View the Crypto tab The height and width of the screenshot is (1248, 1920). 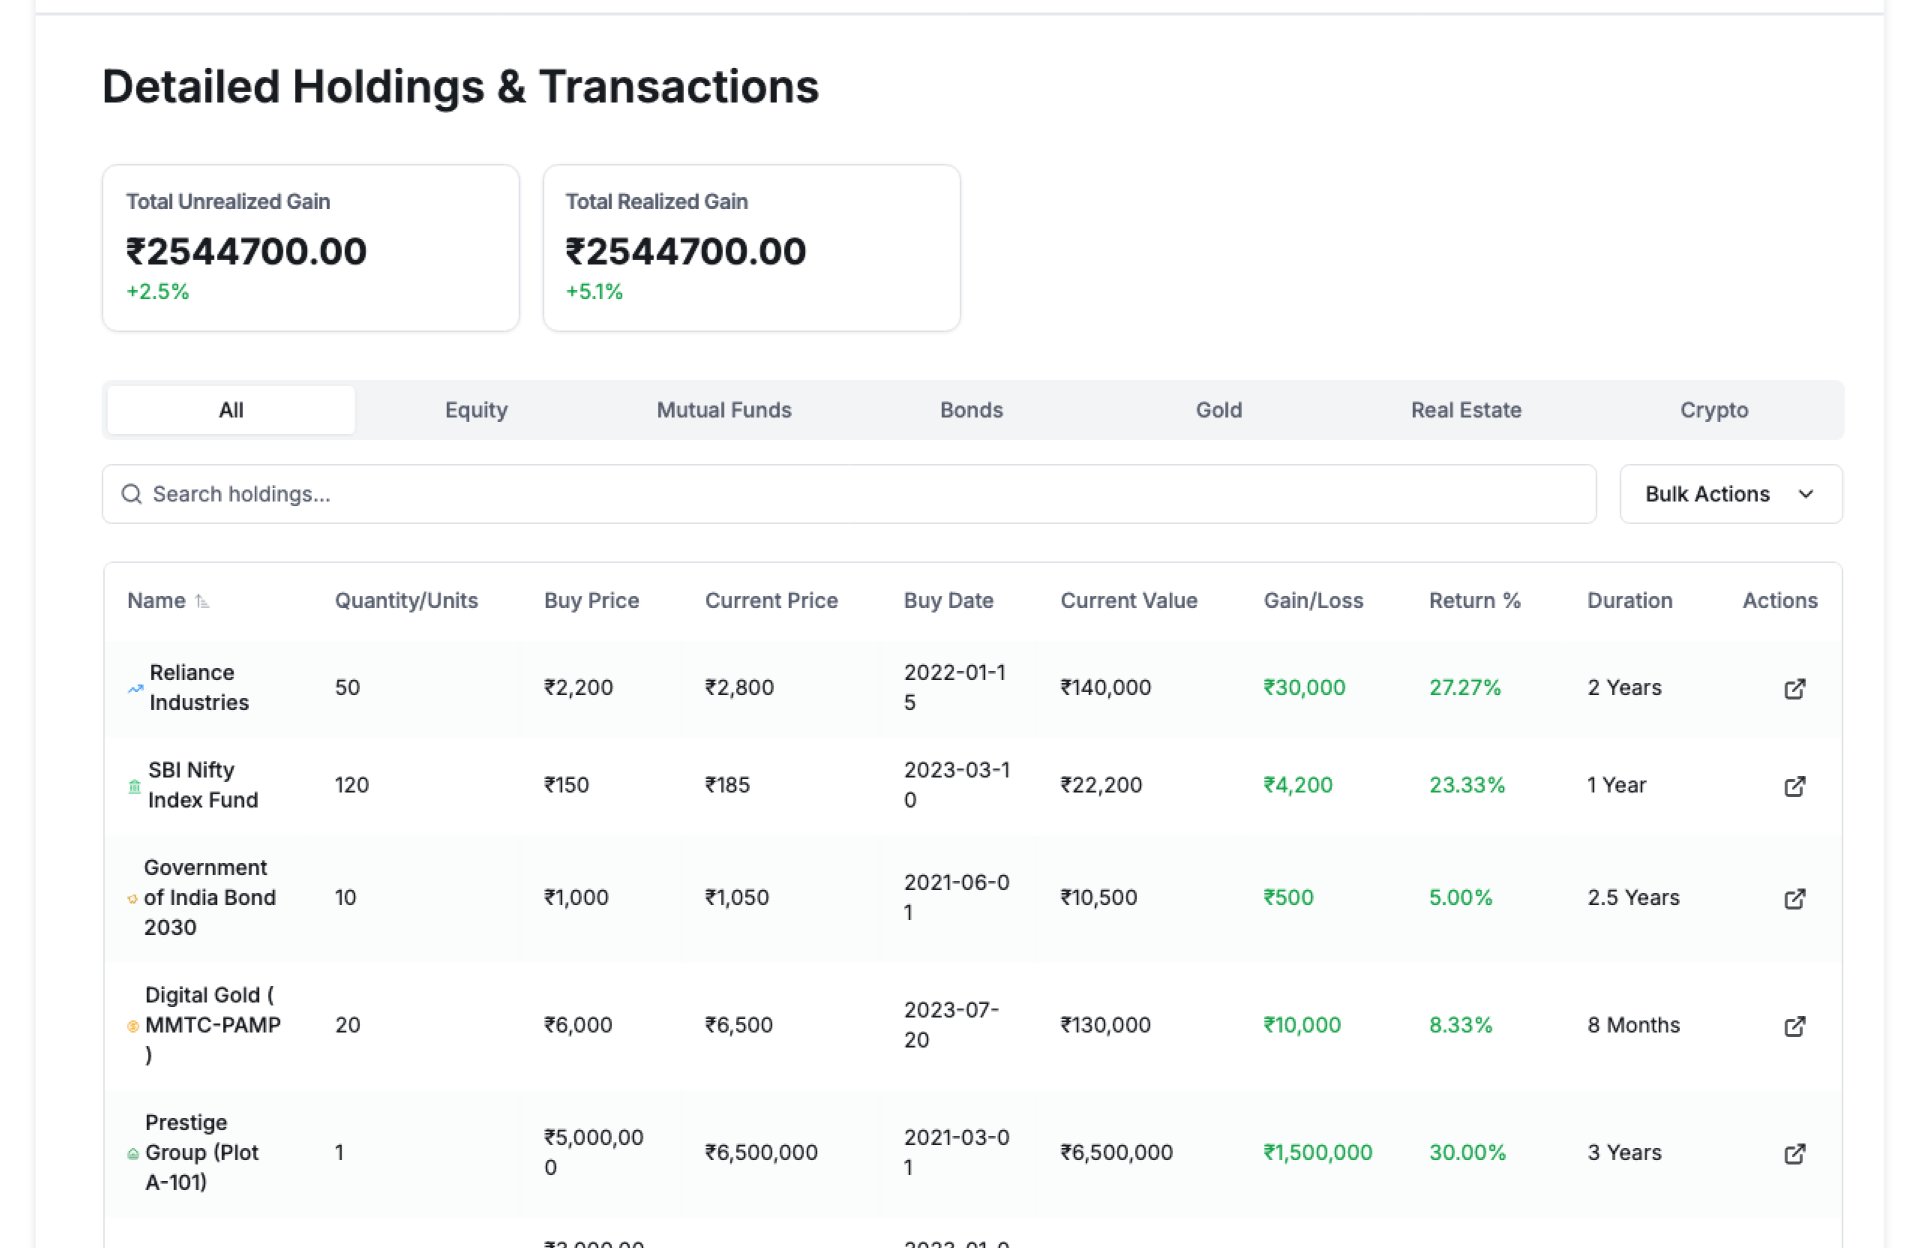tap(1713, 410)
